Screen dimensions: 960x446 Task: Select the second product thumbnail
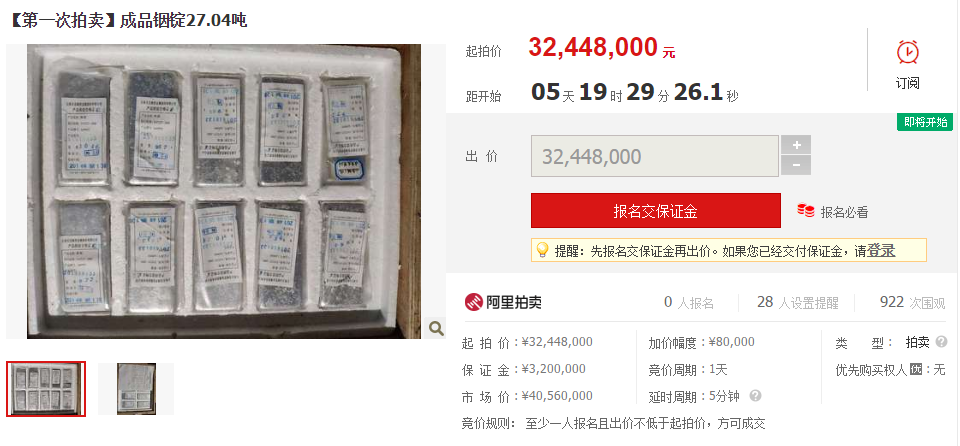pos(136,389)
